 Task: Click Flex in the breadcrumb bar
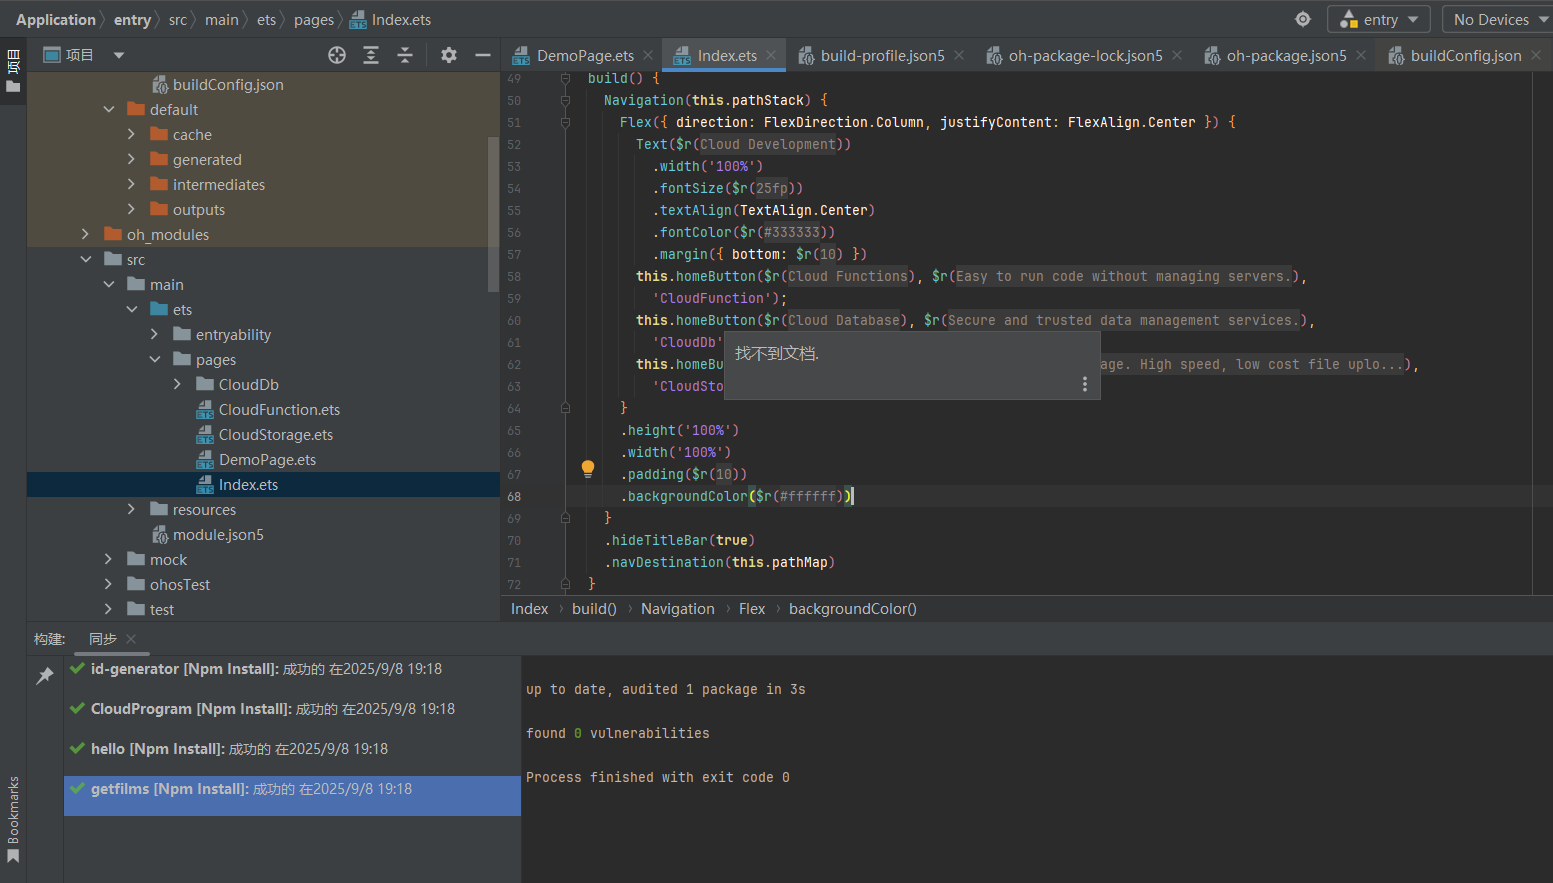pos(752,609)
